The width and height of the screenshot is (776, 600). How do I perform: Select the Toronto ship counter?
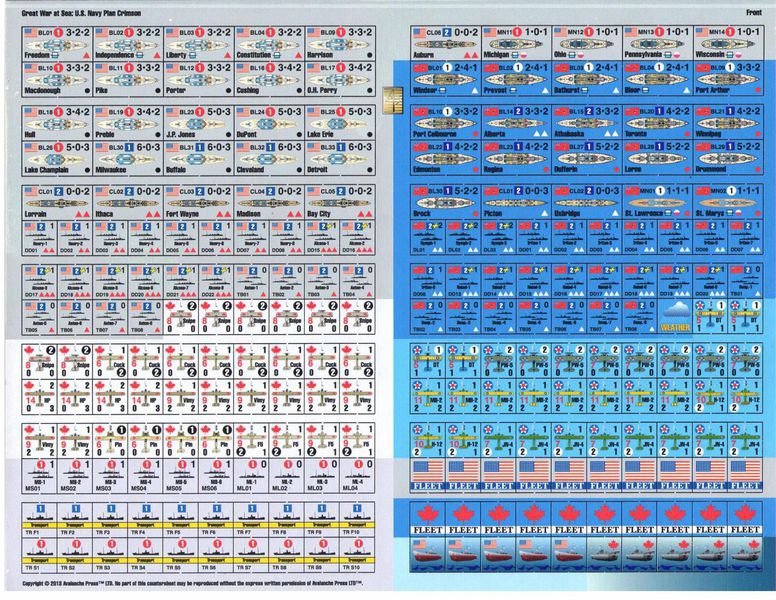(658, 123)
